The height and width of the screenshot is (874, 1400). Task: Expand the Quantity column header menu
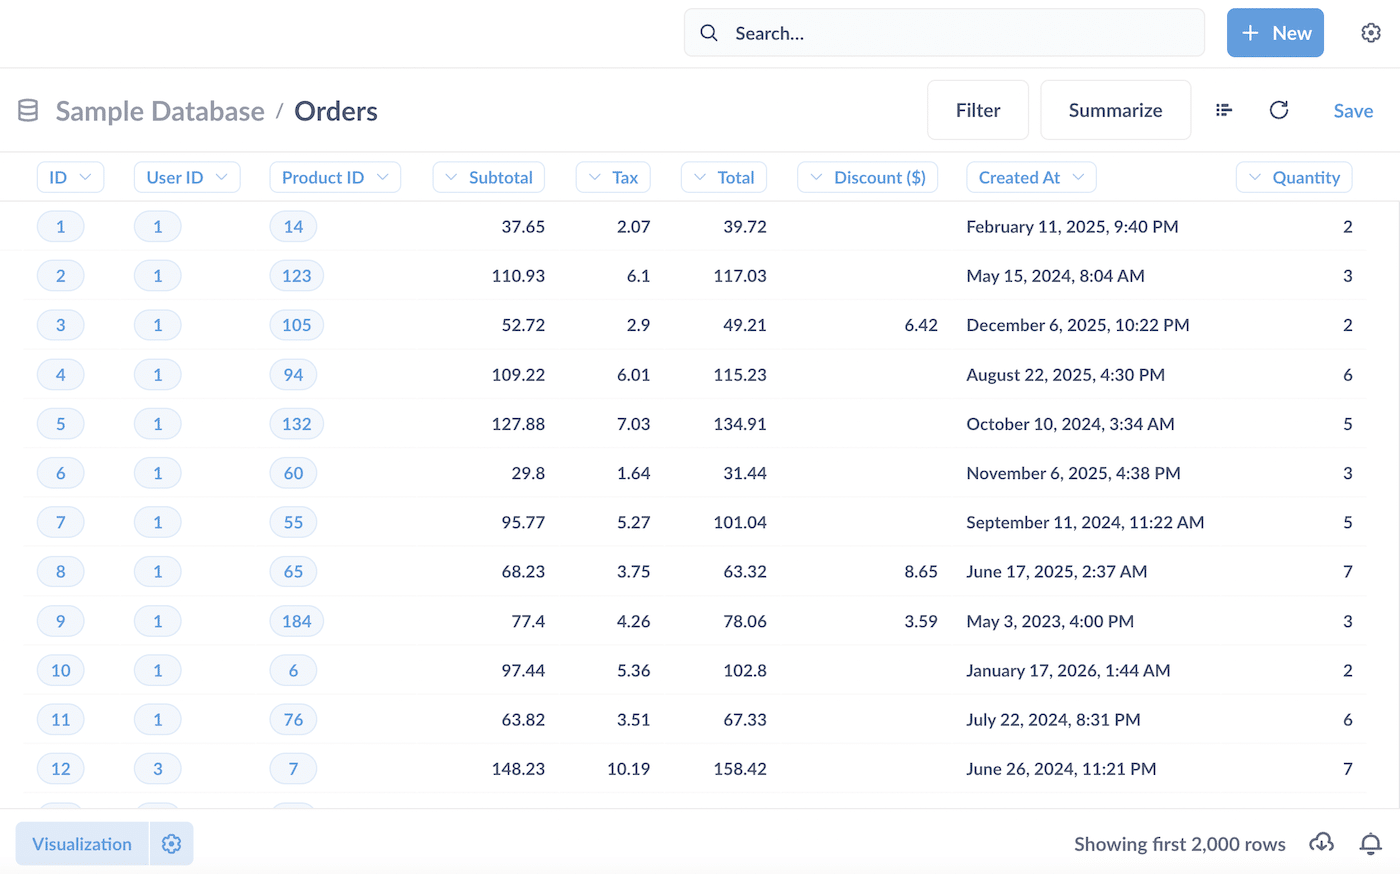coord(1294,177)
